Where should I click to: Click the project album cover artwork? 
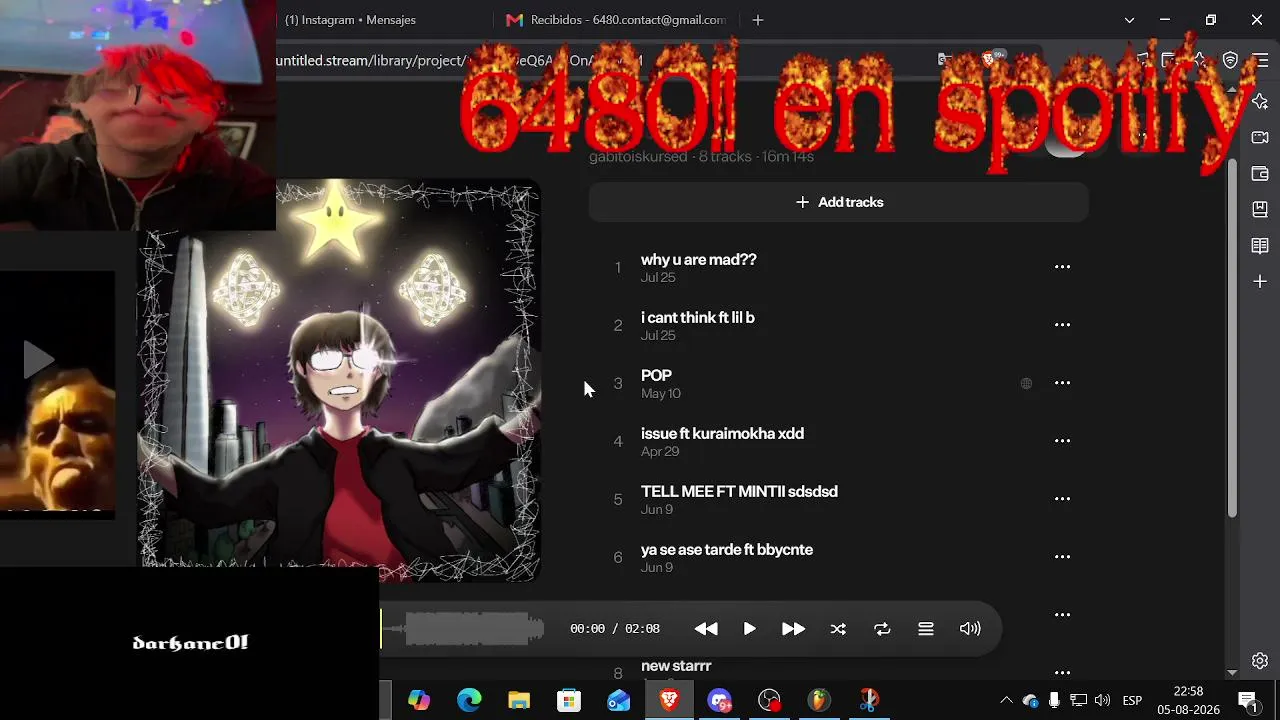coord(340,381)
